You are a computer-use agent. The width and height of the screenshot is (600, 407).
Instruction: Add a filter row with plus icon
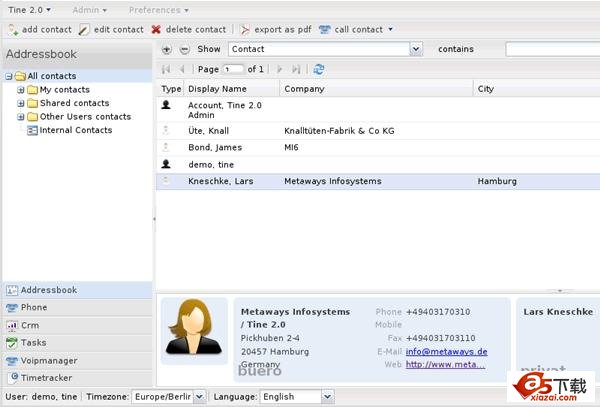pos(167,49)
